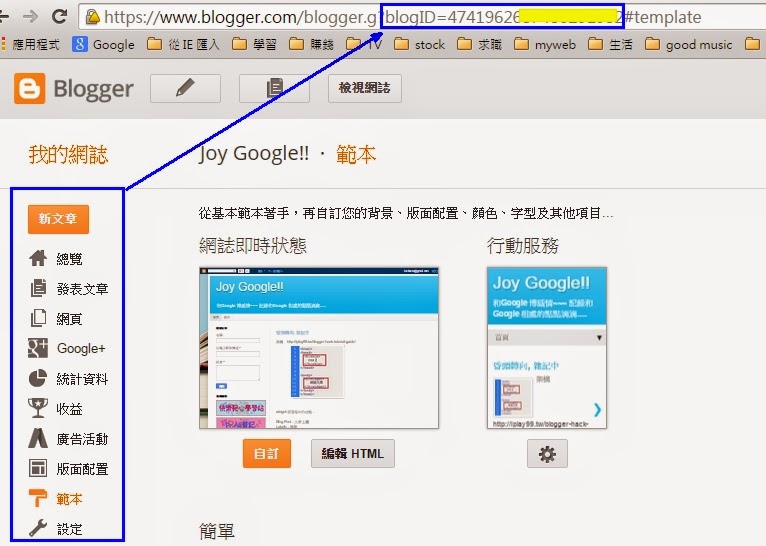Open 發表文章 in the sidebar

click(x=68, y=289)
